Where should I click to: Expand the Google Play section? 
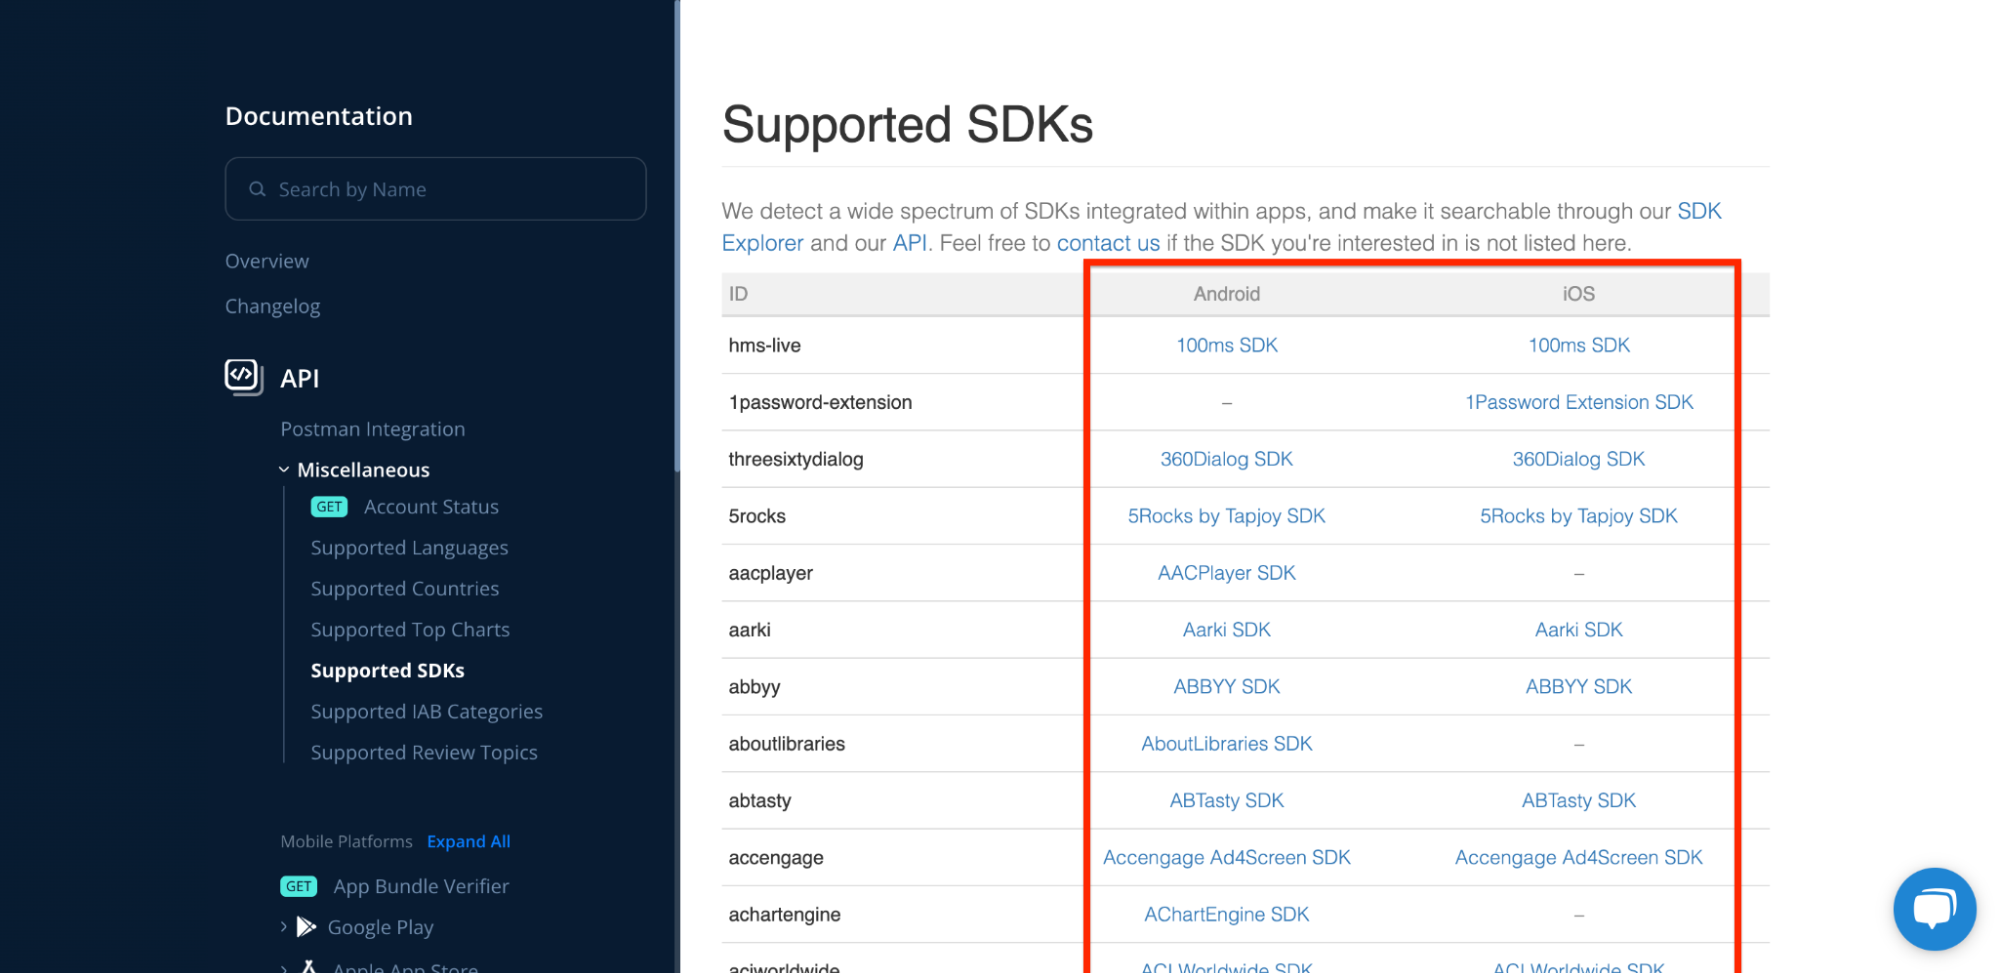284,927
